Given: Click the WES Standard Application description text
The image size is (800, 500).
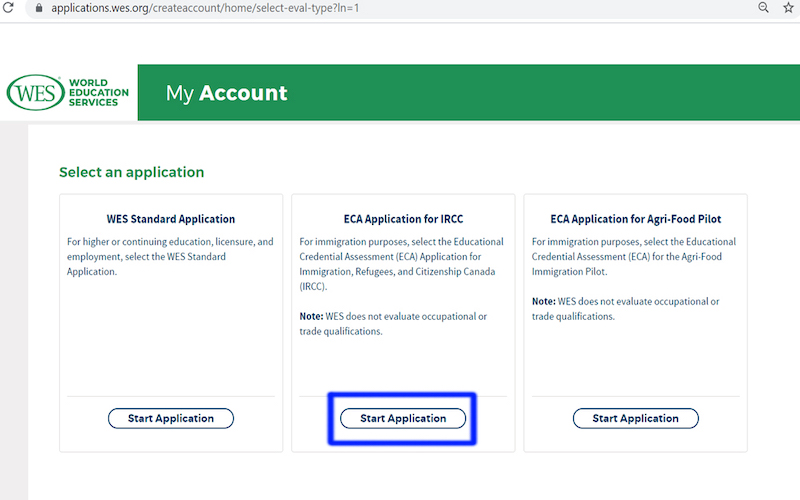Looking at the screenshot, I should coord(170,257).
